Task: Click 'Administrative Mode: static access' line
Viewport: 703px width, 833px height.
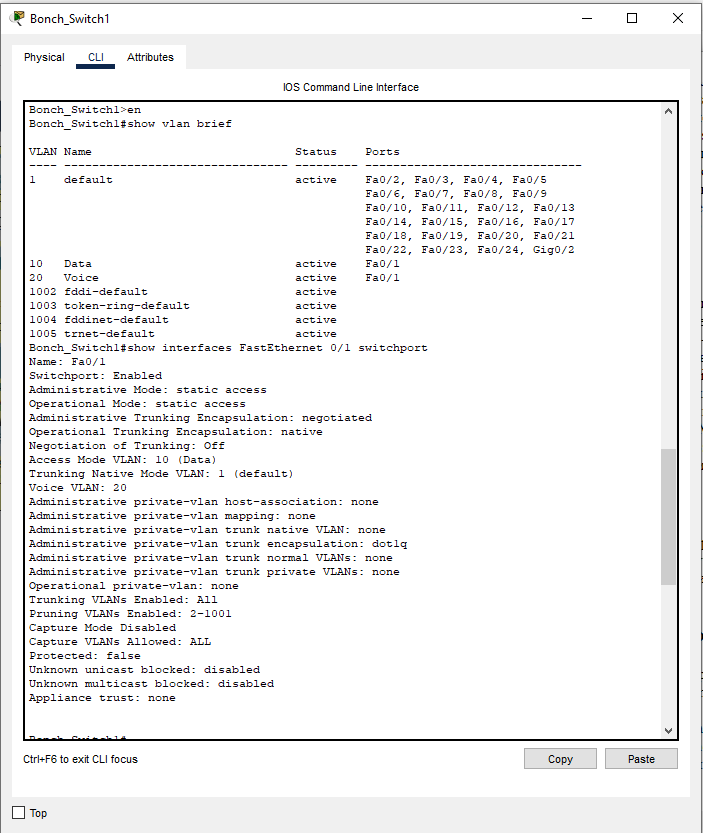Action: [148, 390]
